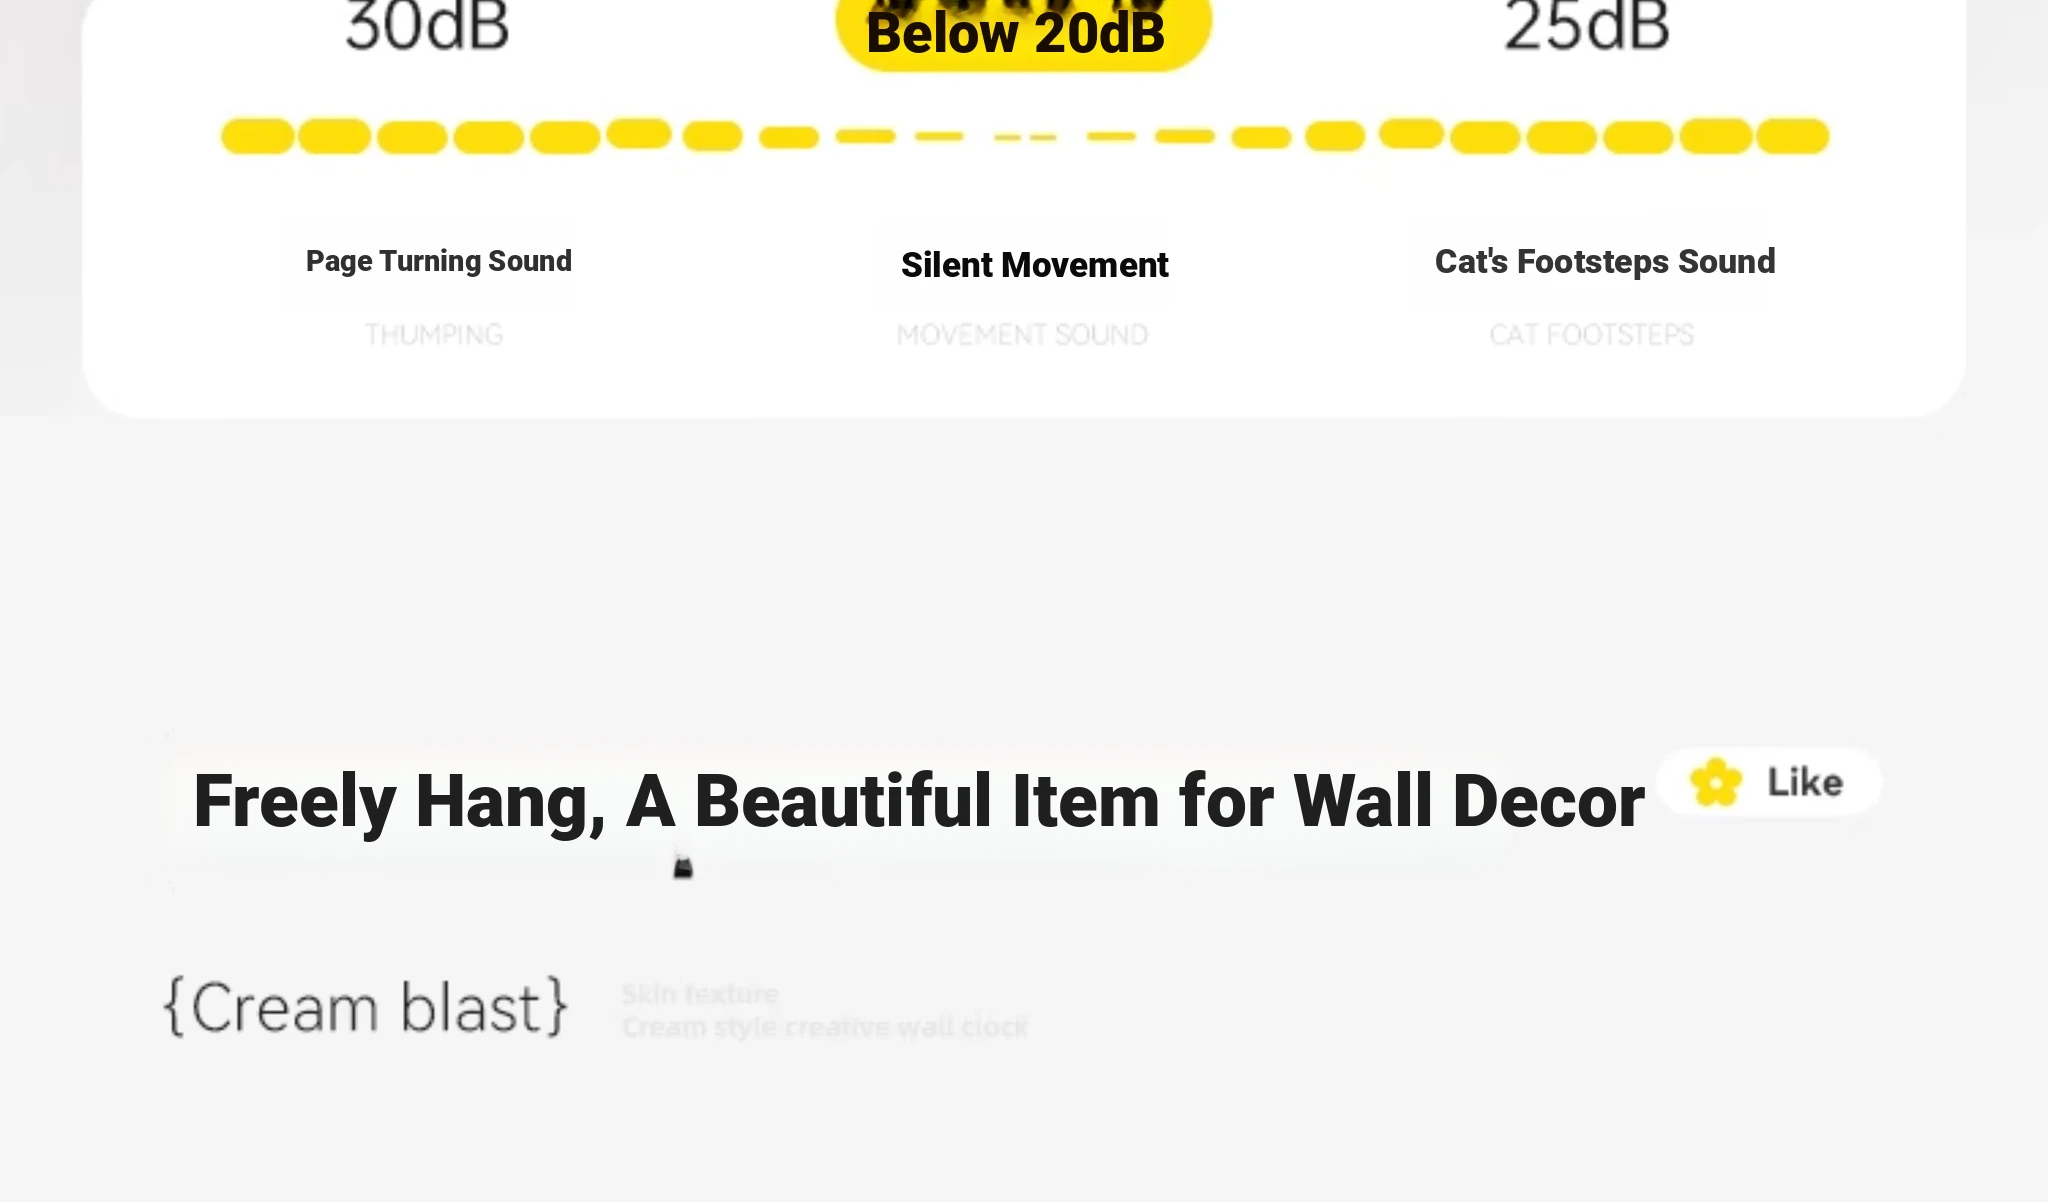2048x1202 pixels.
Task: Select the yellow Below 20dB badge
Action: tap(1023, 30)
